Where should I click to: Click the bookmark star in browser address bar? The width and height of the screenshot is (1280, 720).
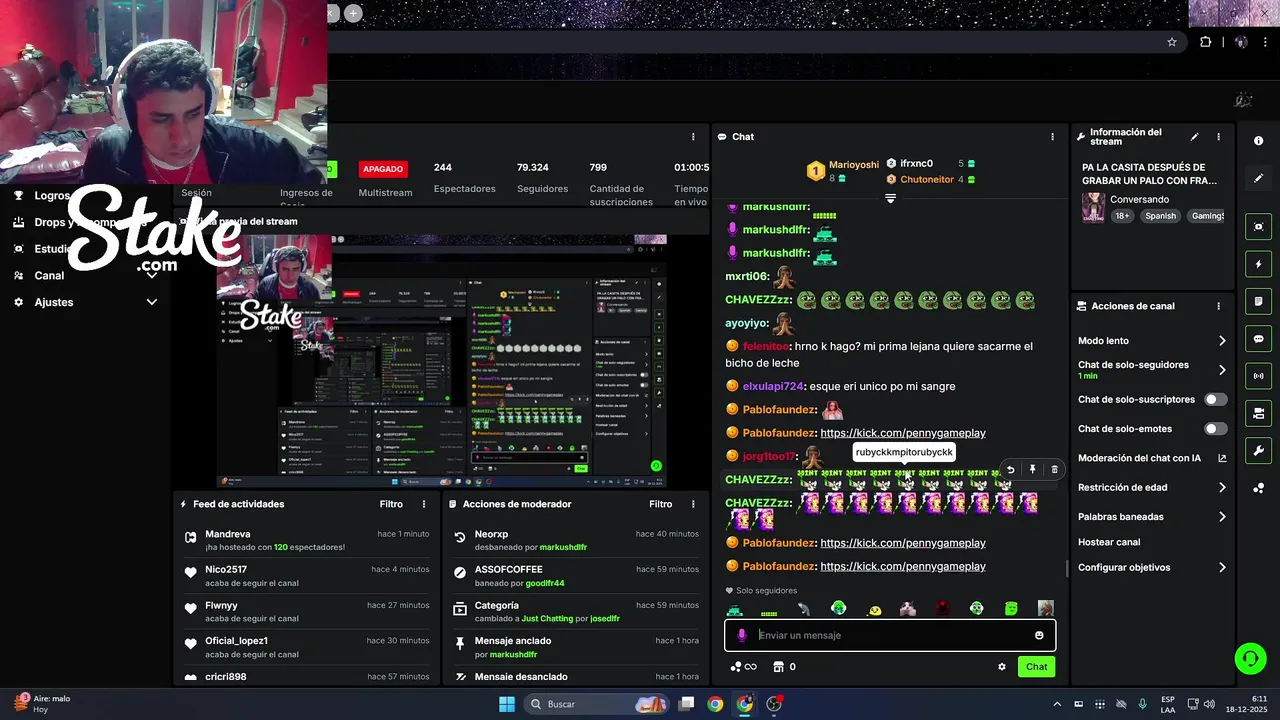pos(1172,42)
